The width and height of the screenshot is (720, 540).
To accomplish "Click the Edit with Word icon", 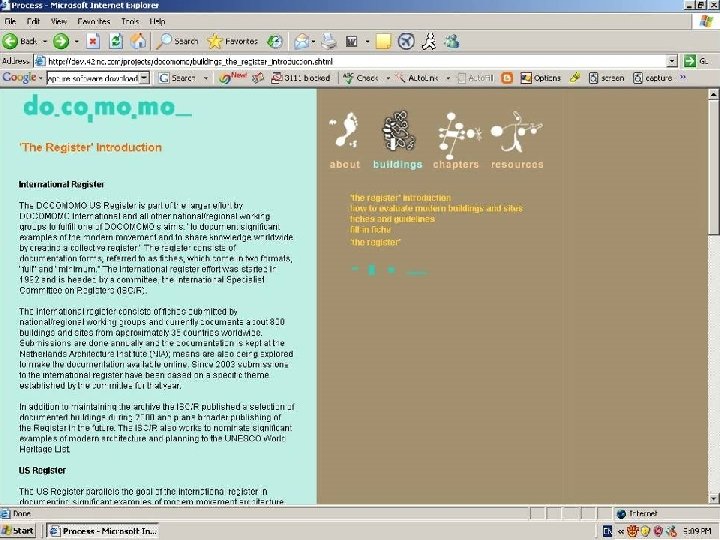I will (351, 42).
